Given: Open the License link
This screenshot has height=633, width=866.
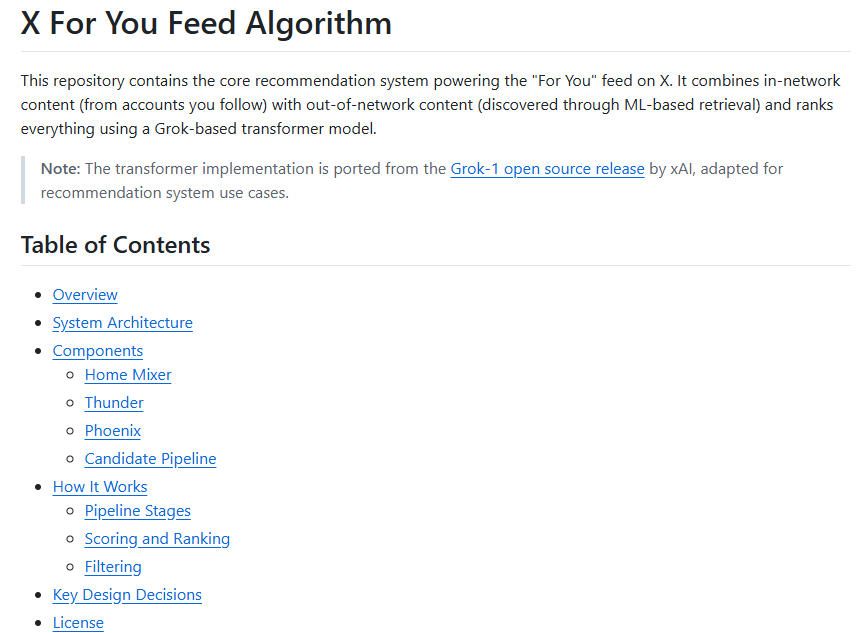Looking at the screenshot, I should pos(78,623).
